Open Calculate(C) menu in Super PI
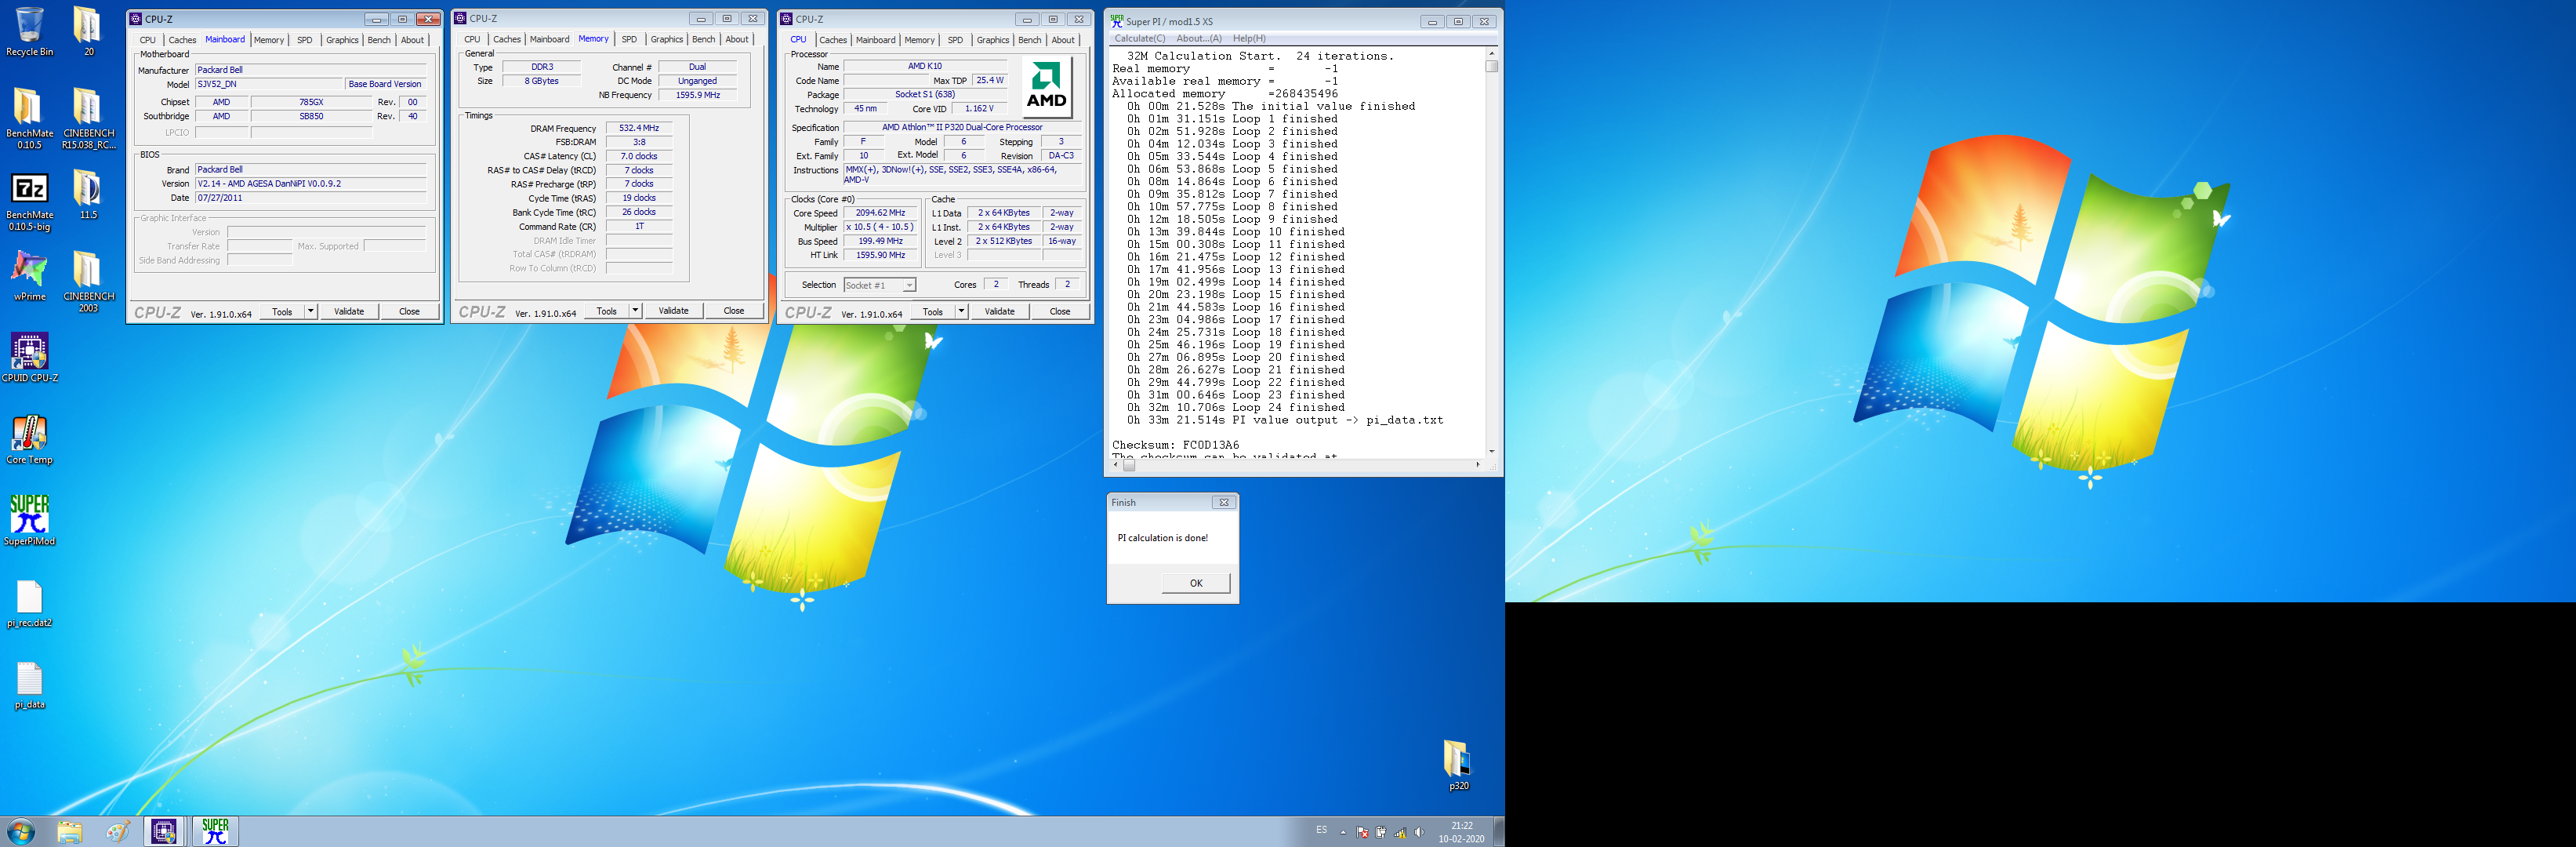 (x=1139, y=38)
